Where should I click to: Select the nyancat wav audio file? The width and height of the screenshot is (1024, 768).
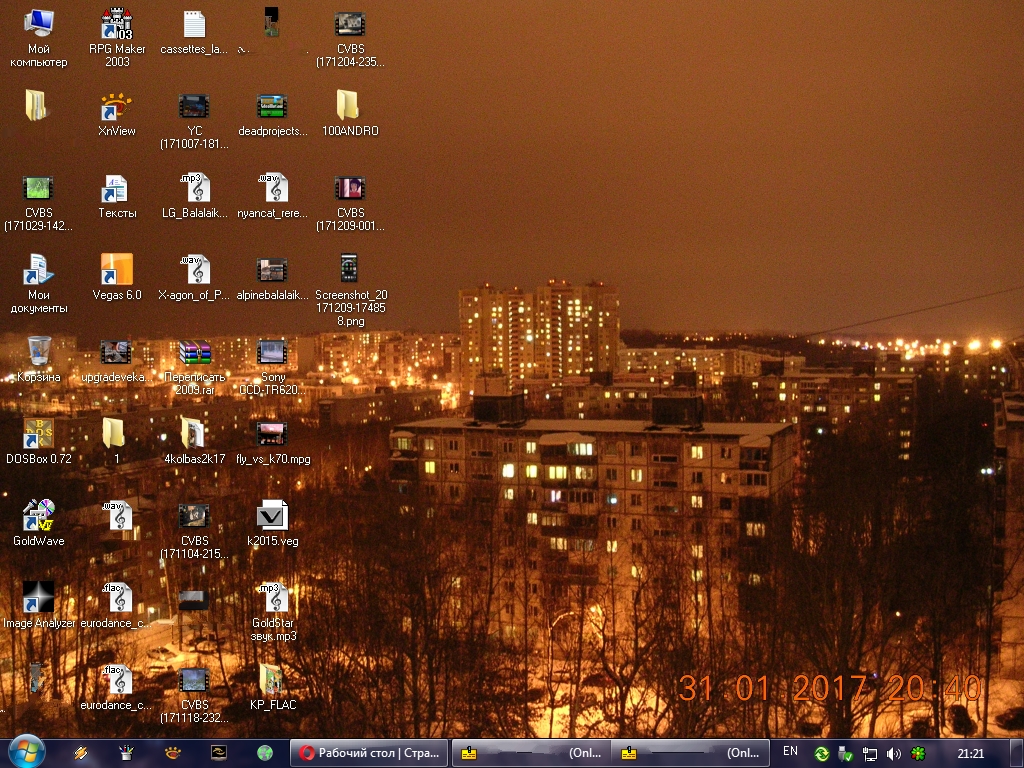[x=272, y=188]
